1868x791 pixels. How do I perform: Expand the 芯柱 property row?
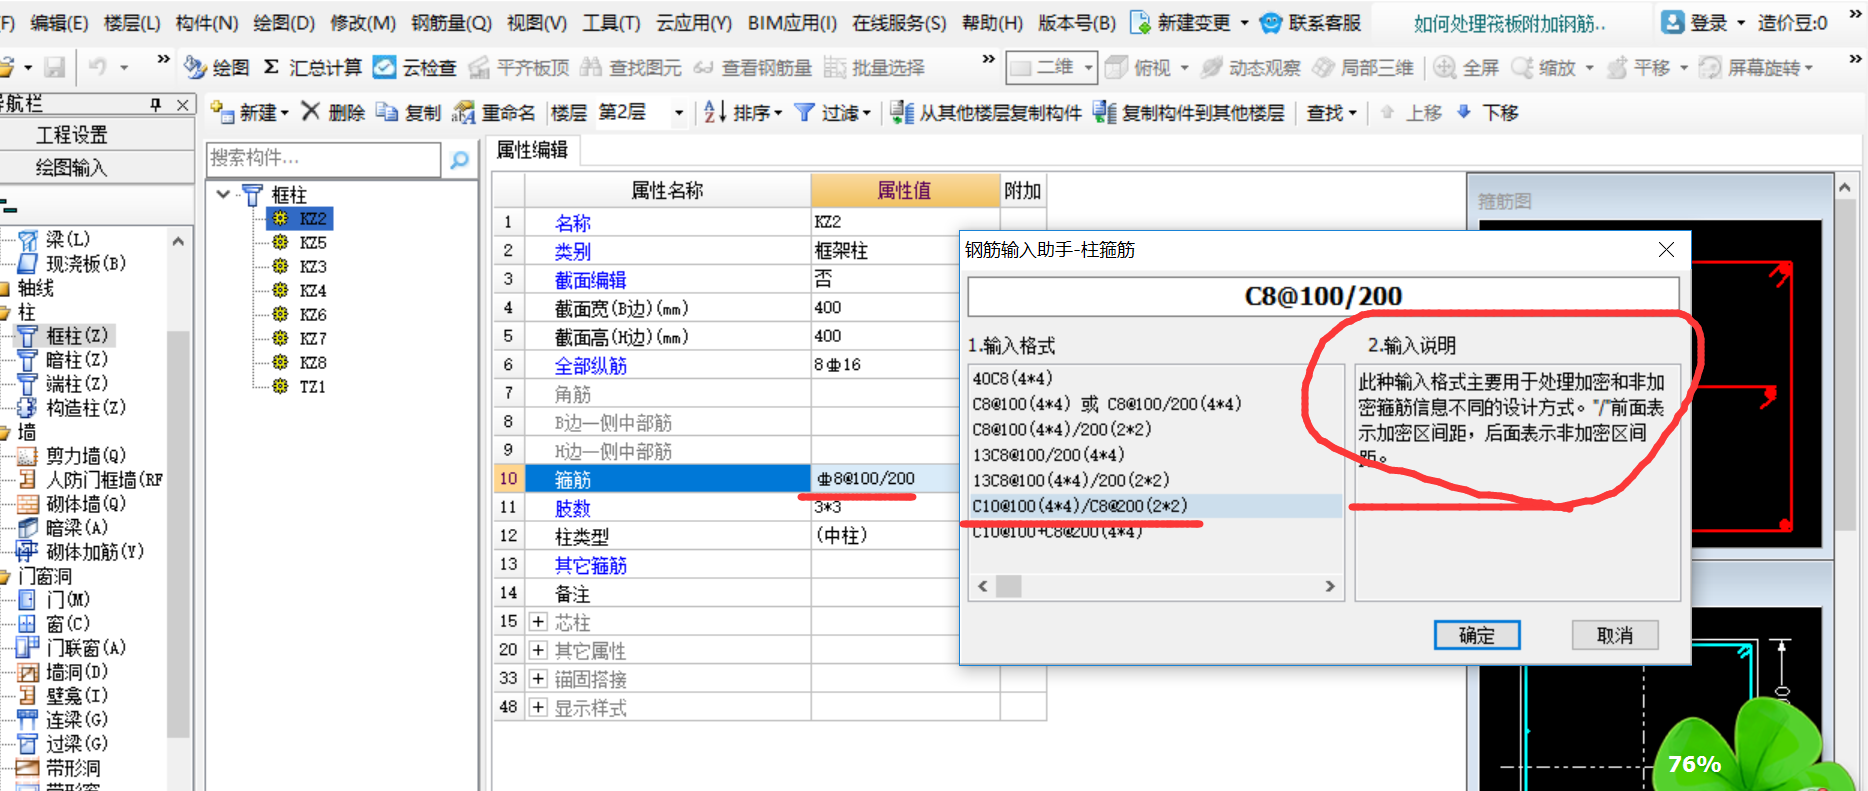click(x=538, y=622)
